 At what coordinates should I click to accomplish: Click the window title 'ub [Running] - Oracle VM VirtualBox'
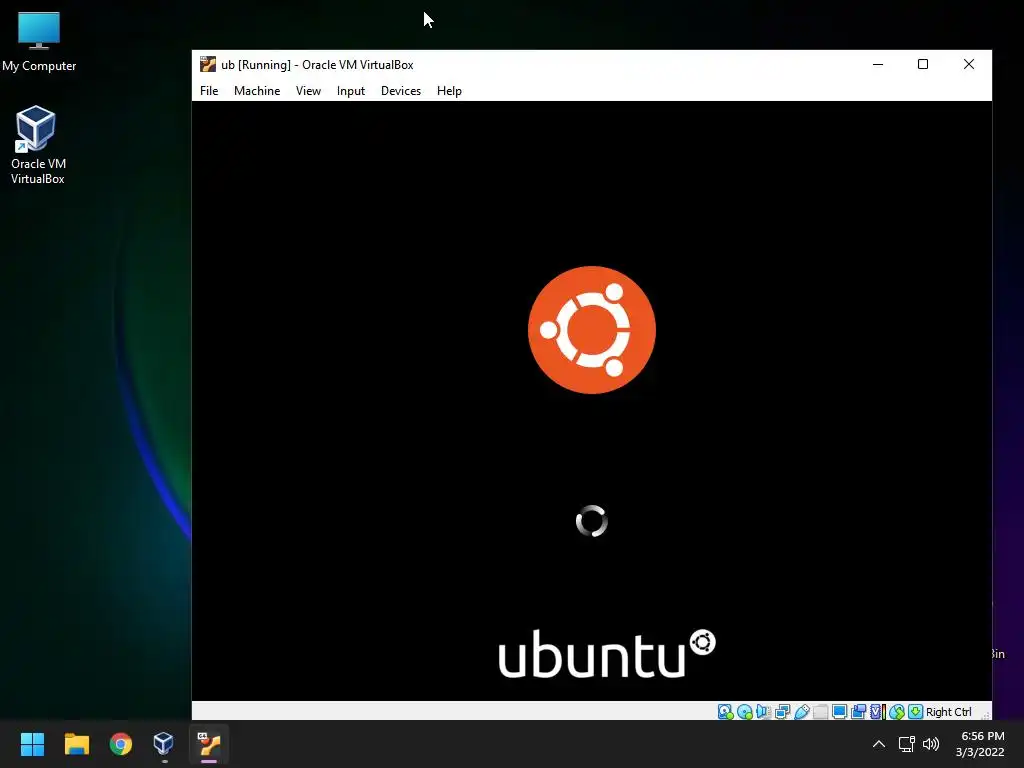pos(317,65)
